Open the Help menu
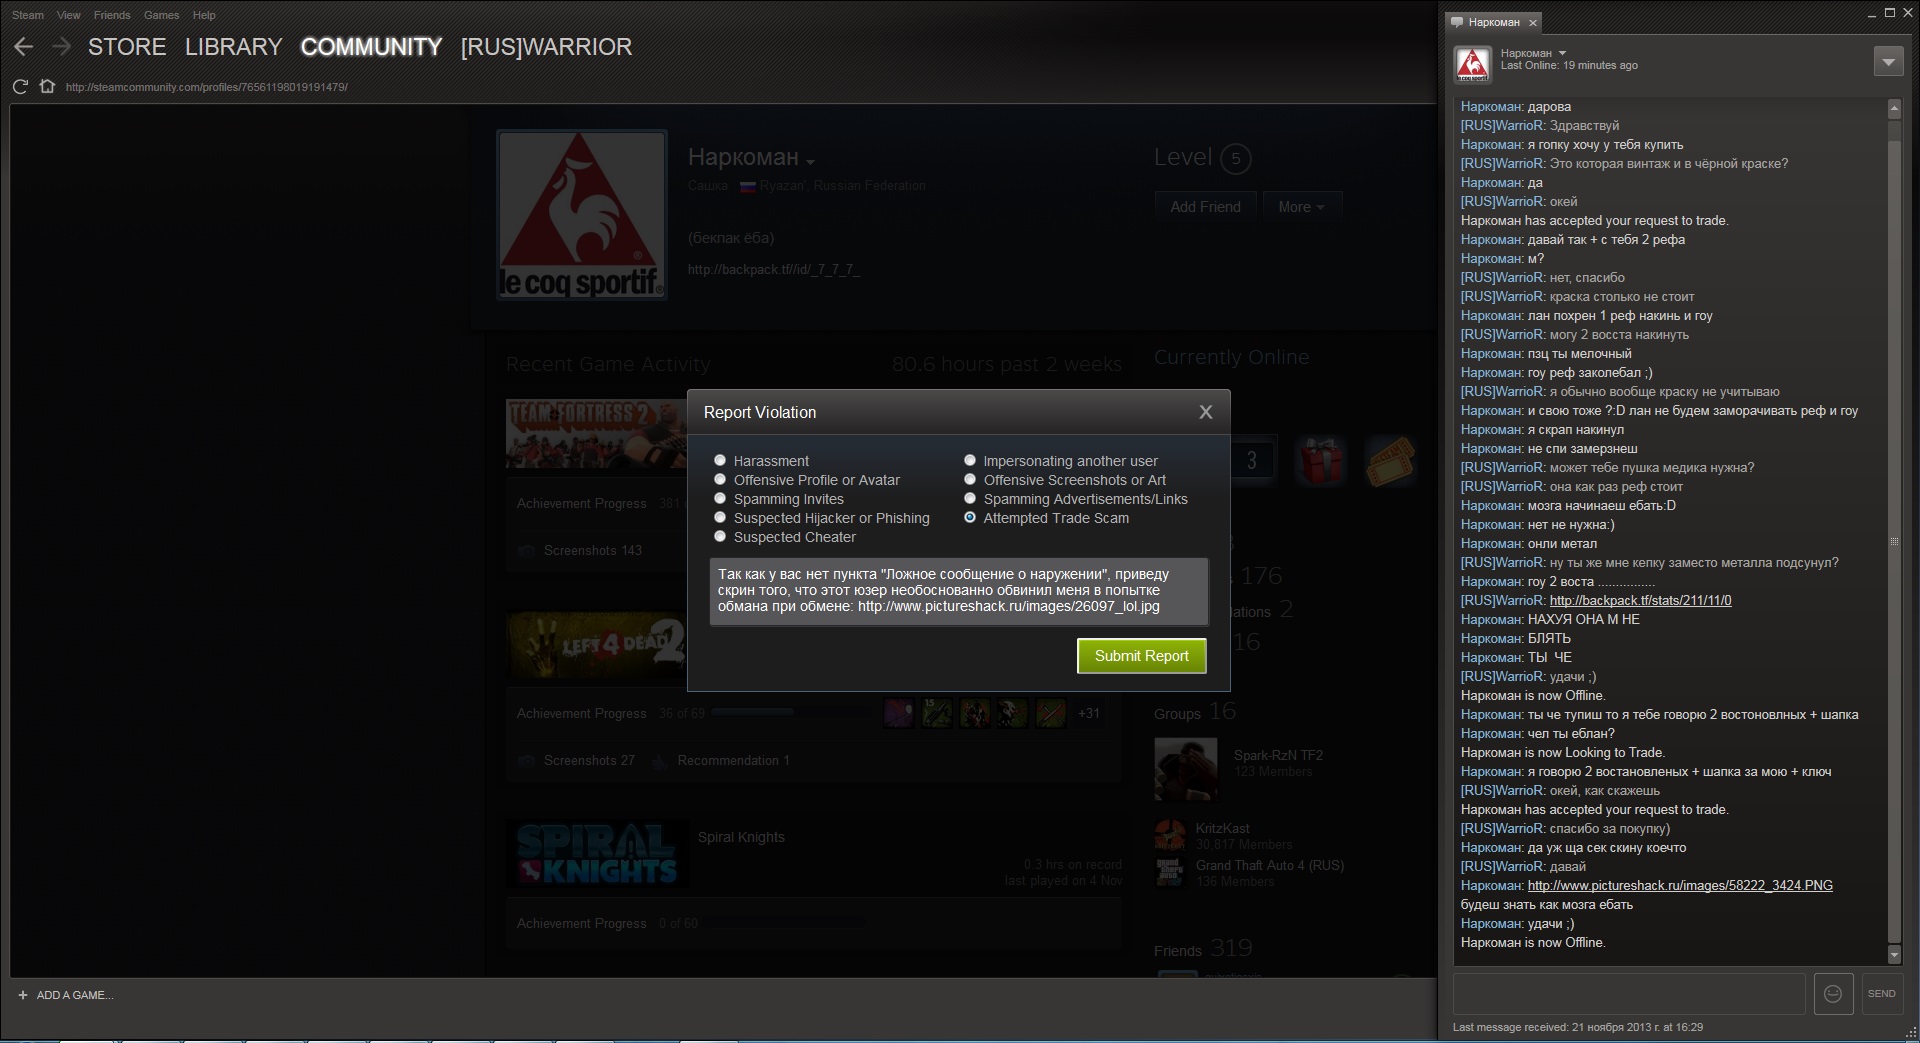Screen dimensions: 1920x1043 pyautogui.click(x=204, y=15)
